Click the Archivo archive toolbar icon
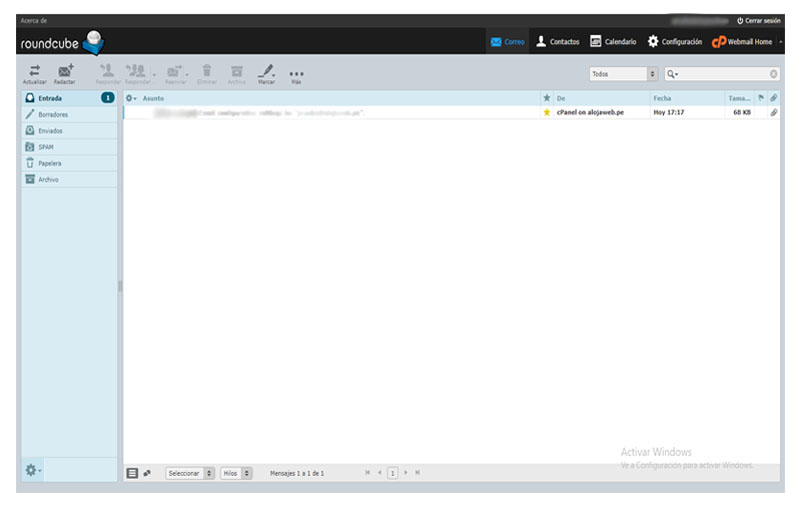The width and height of the screenshot is (800, 505). coord(237,73)
